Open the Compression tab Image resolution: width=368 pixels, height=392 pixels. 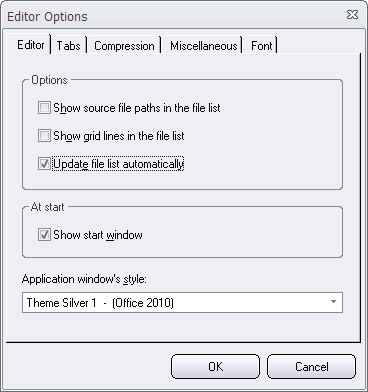124,45
